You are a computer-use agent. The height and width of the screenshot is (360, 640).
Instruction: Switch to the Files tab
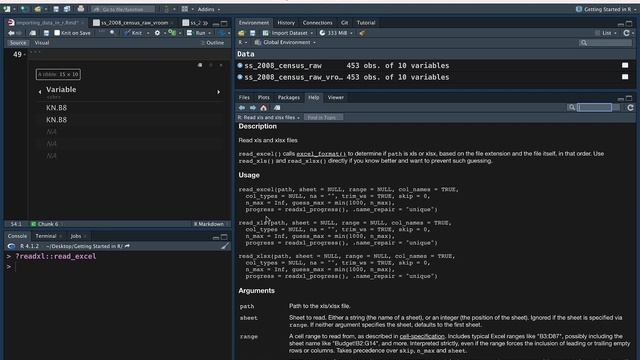244,98
